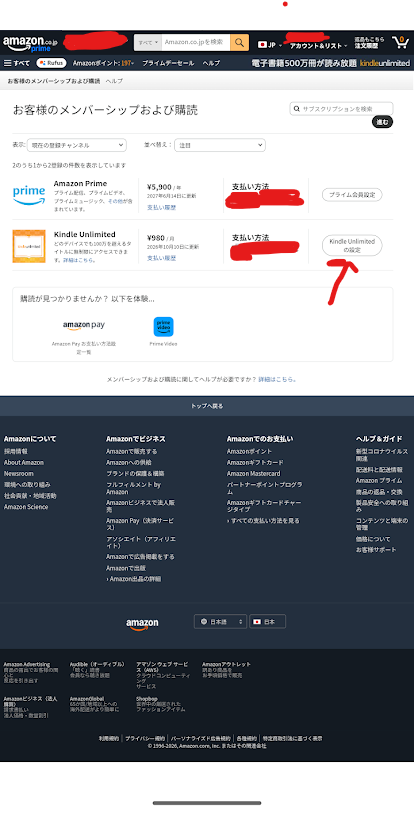Viewport: 414px width, 813px height.
Task: Open the アカウント＆リスト dropdown
Action: 319,46
